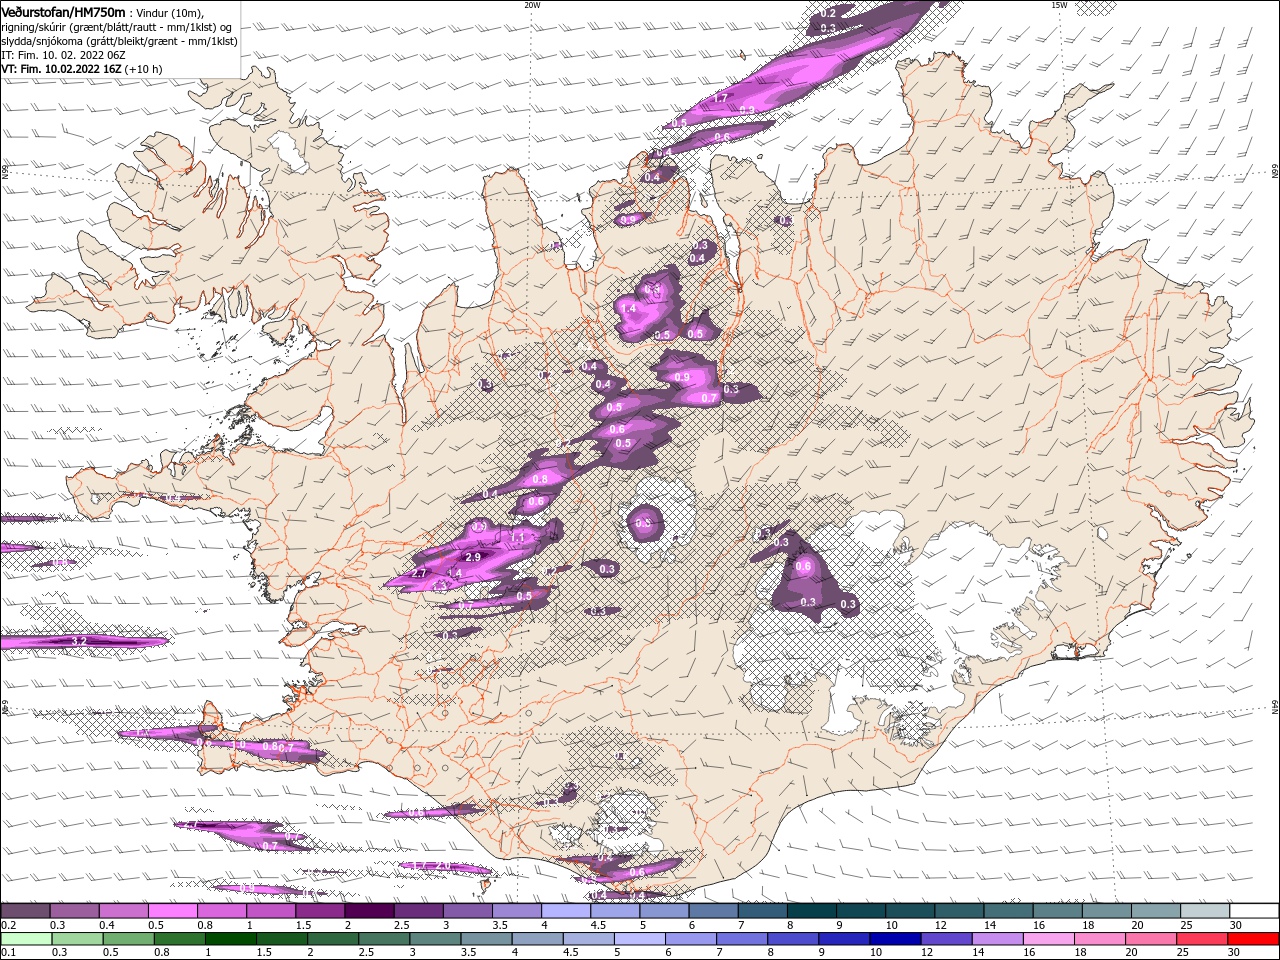Click the '2.7' snowfall value on the map
Viewport: 1280px width, 960px height.
point(420,573)
